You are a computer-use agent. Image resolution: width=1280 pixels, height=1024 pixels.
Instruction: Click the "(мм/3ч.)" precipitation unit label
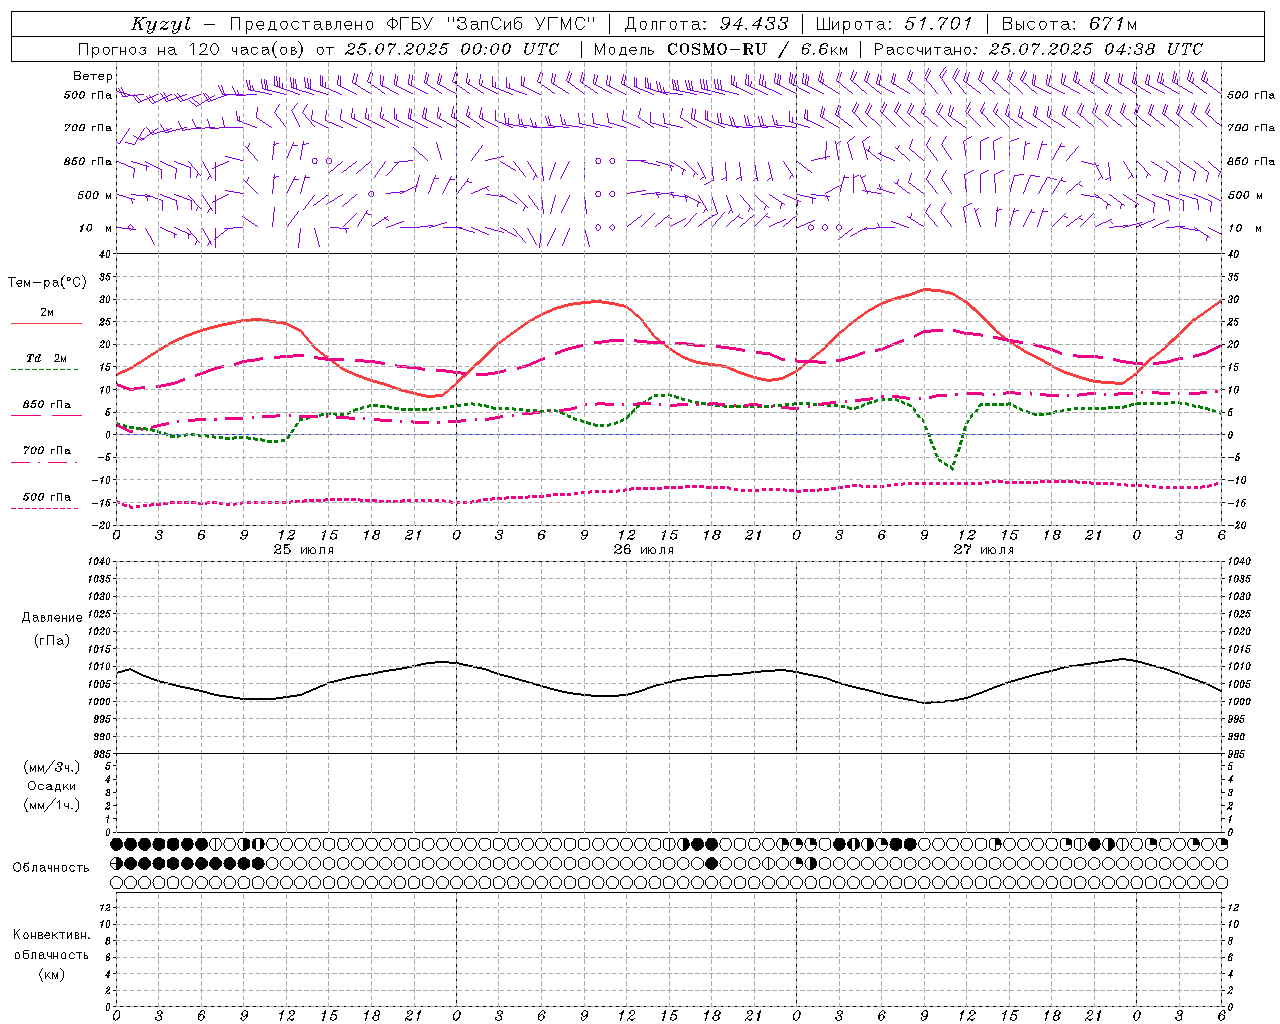pyautogui.click(x=52, y=767)
